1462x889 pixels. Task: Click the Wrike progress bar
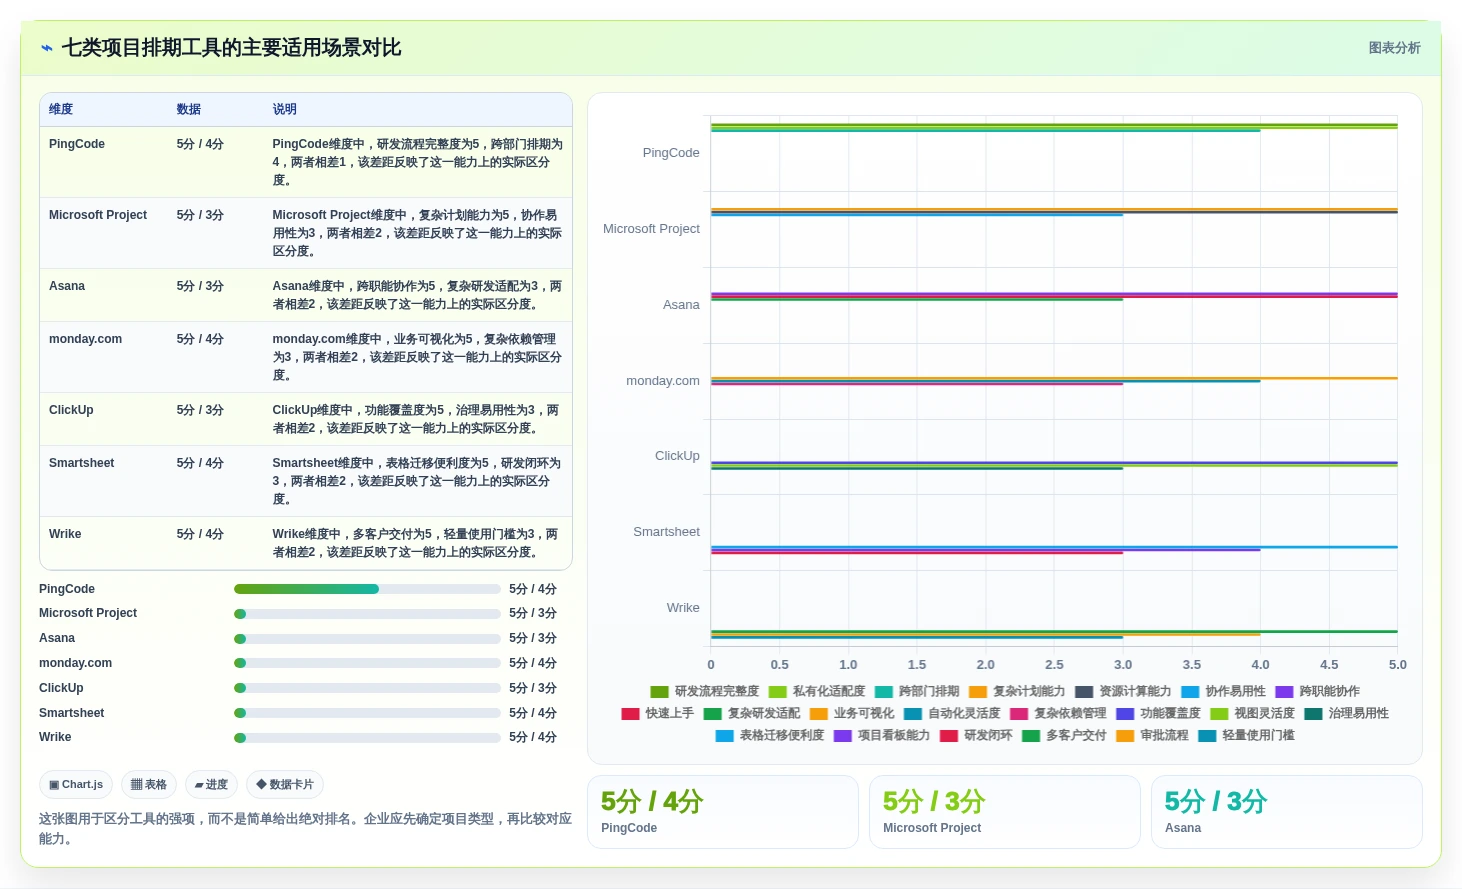(x=367, y=738)
